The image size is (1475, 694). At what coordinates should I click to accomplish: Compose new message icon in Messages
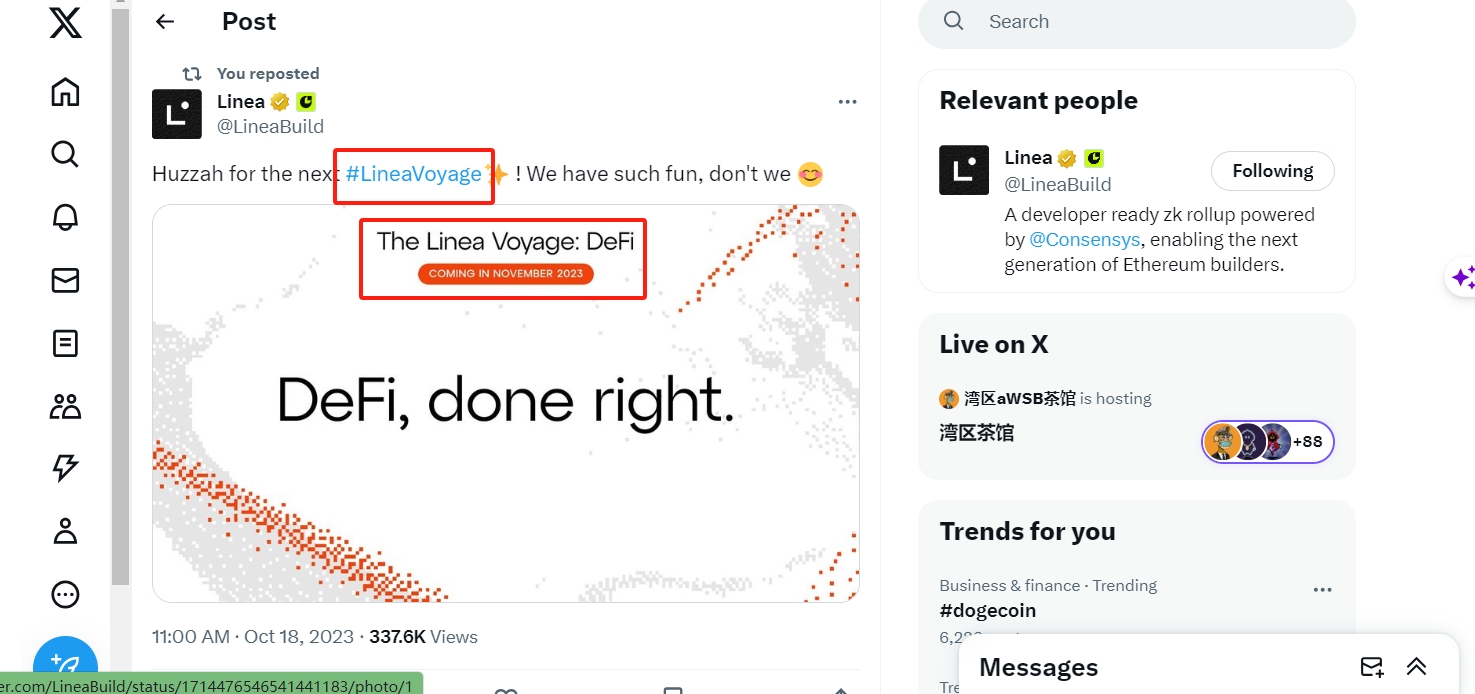click(x=1372, y=667)
